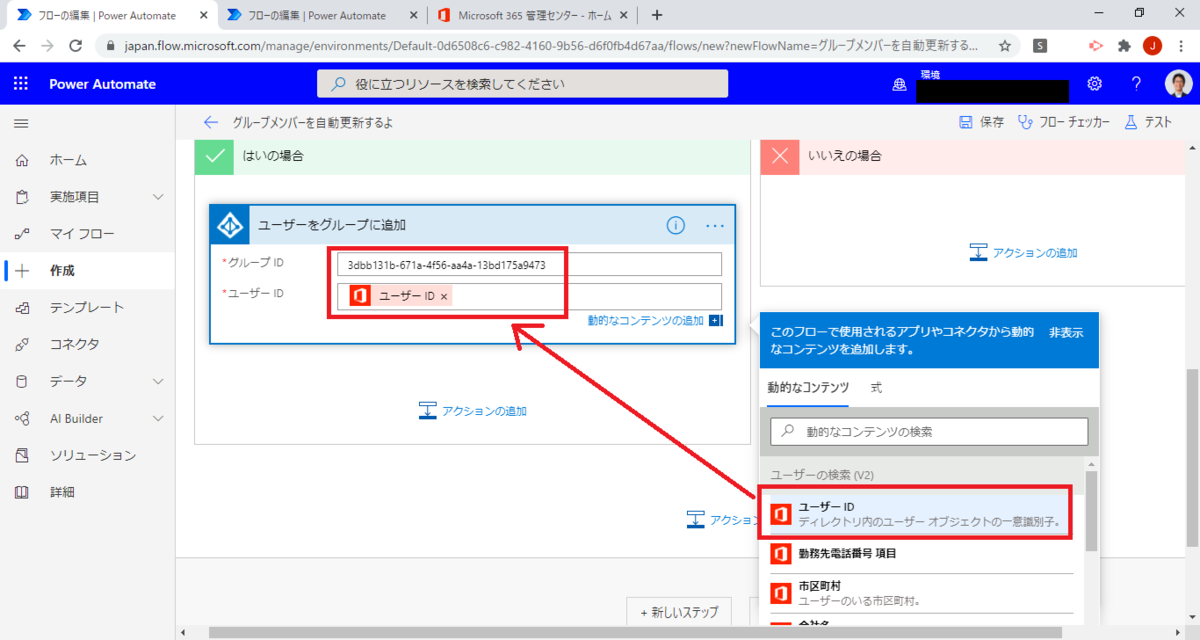This screenshot has width=1200, height=640.
Task: Open Chrome's three-dot menu
Action: coord(1182,46)
